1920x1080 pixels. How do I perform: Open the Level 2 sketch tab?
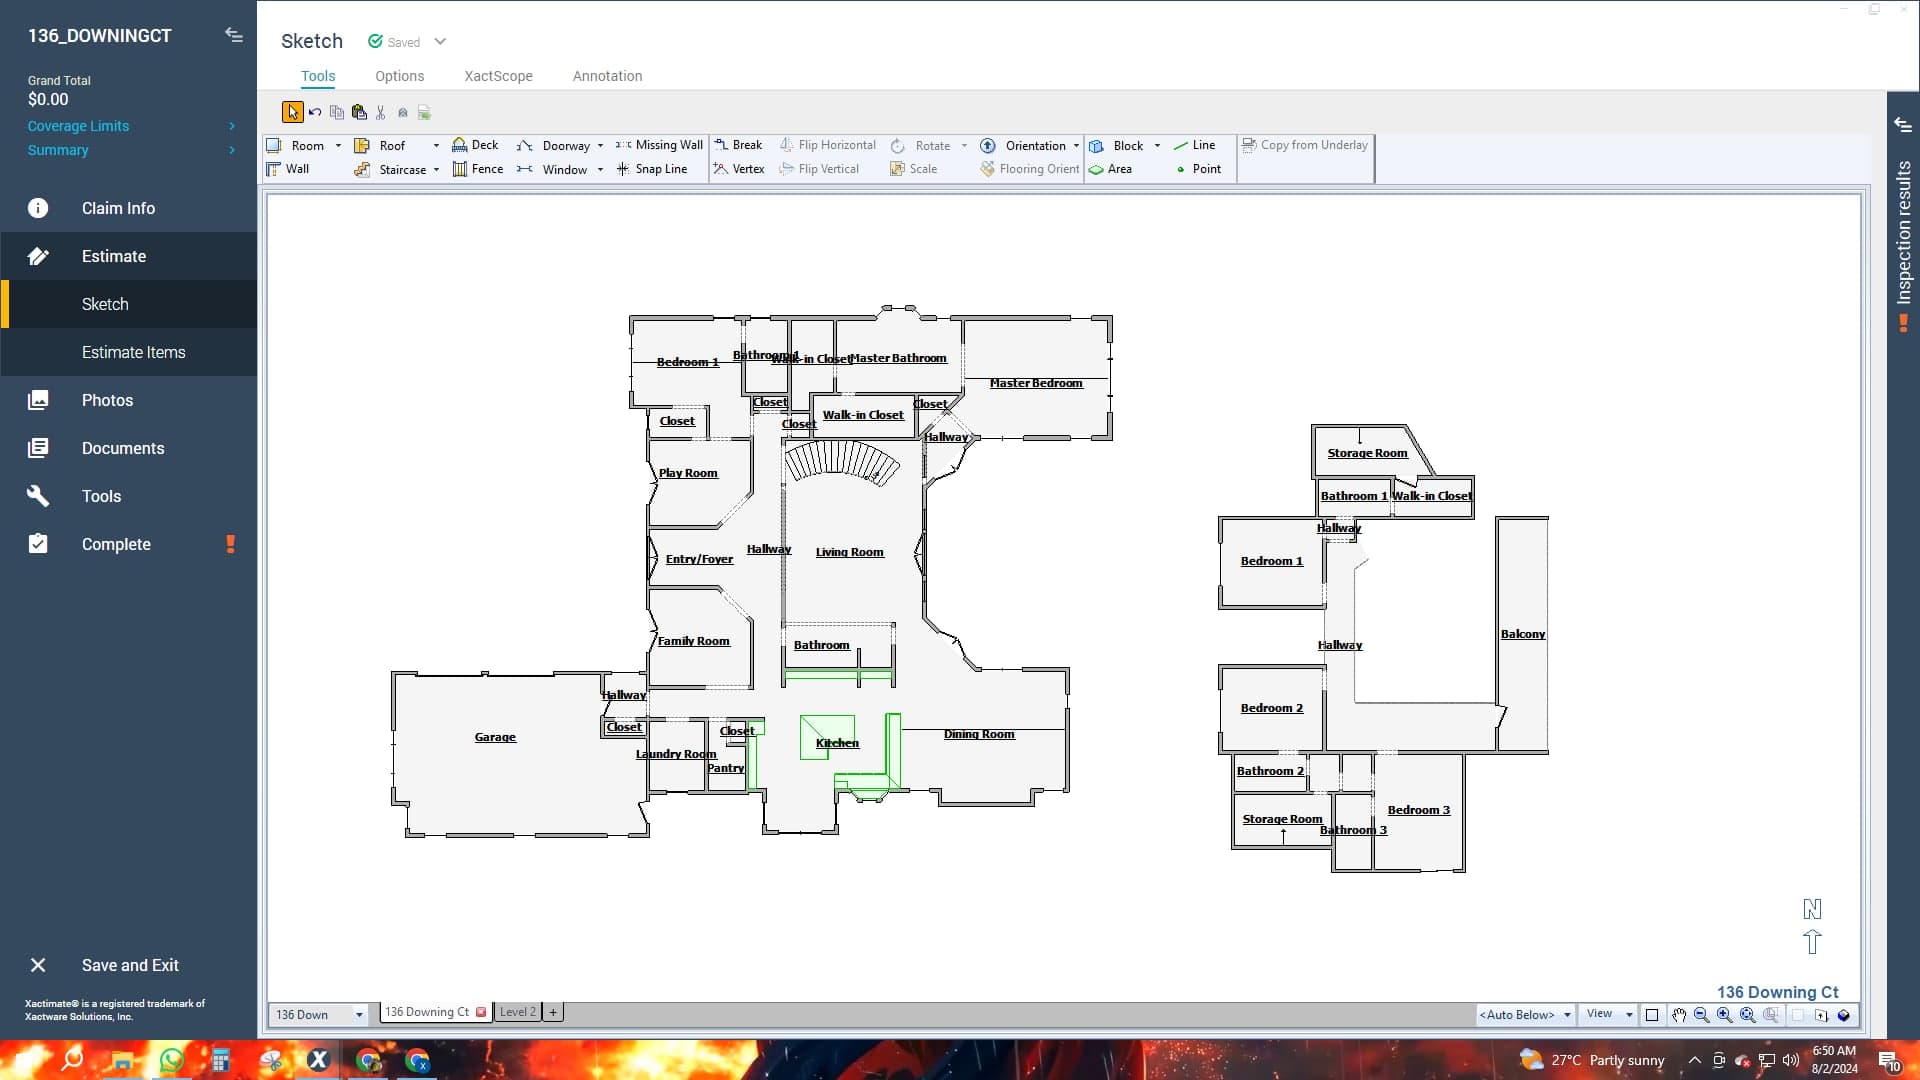[x=518, y=1012]
